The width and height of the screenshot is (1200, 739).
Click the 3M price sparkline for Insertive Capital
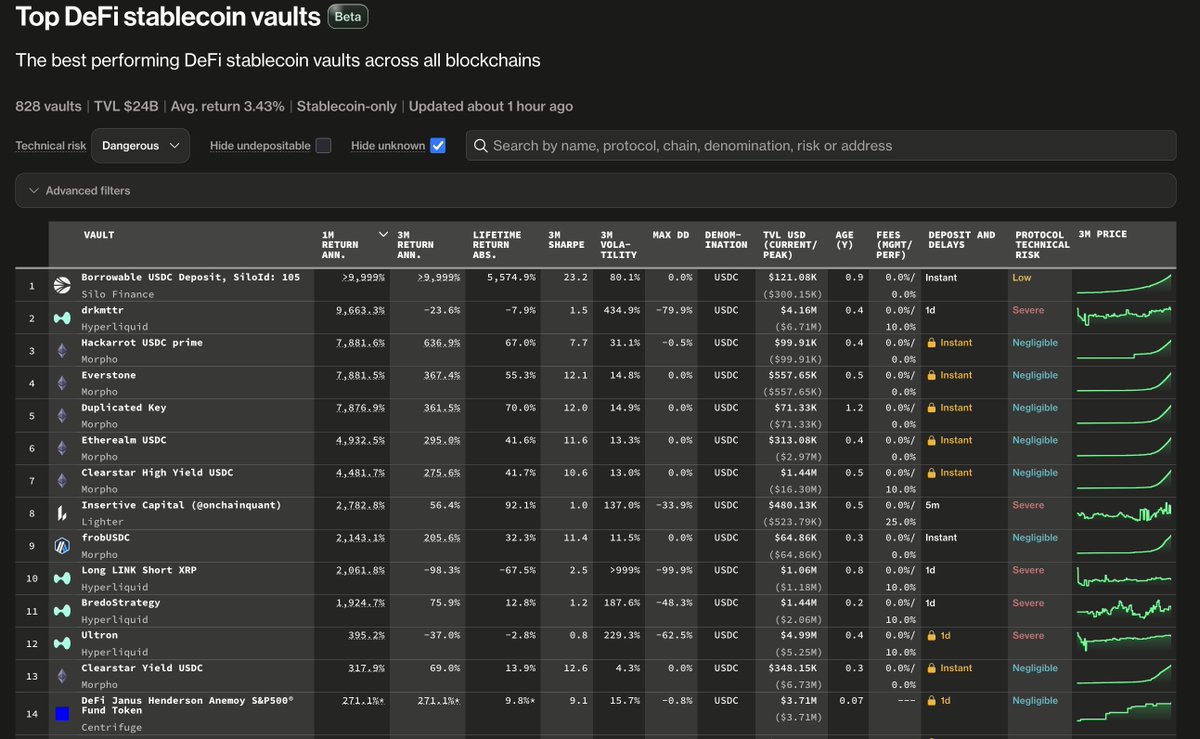(x=1123, y=513)
